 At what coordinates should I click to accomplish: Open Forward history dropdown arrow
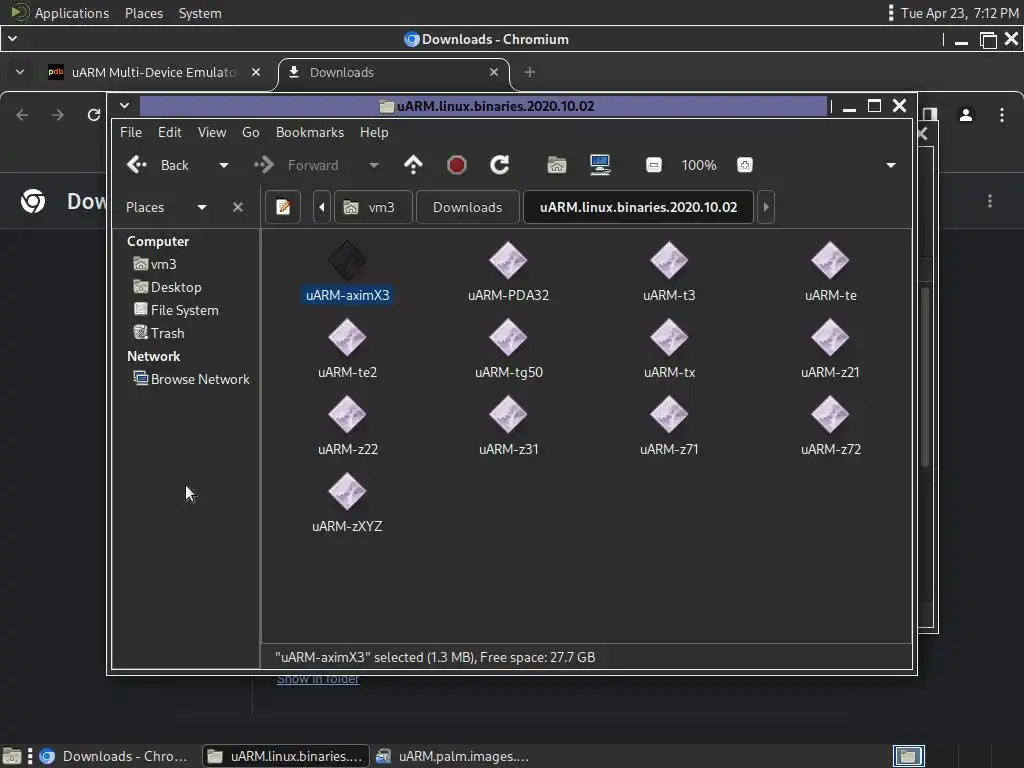[374, 165]
